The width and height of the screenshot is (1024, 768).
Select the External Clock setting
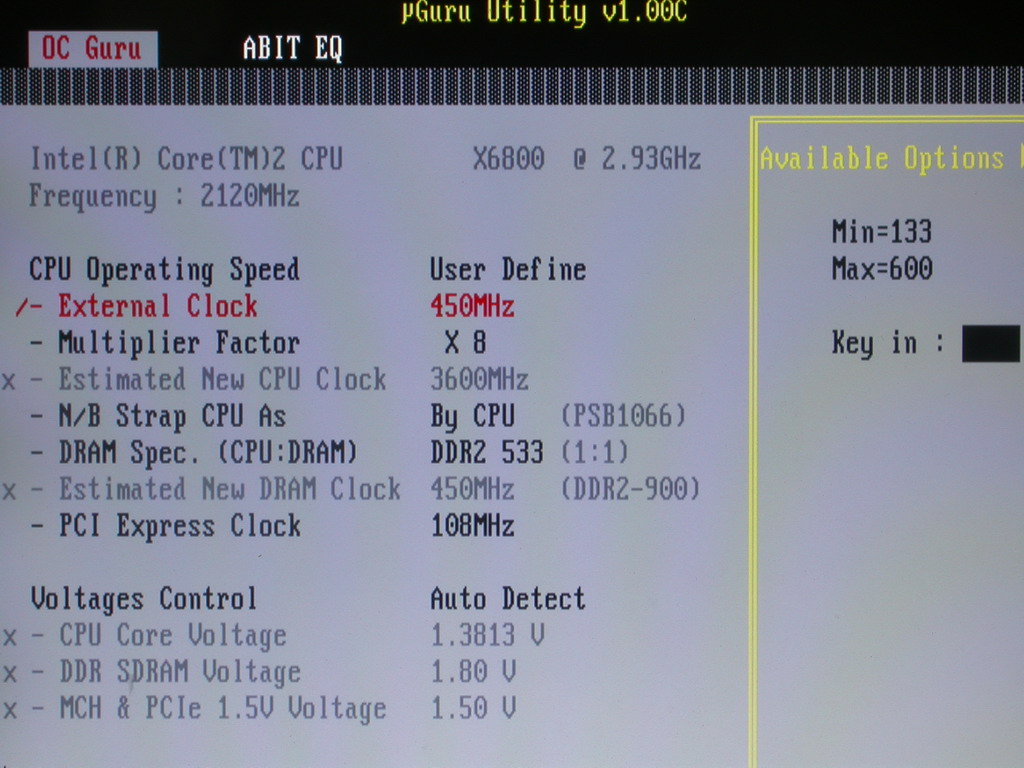pos(157,306)
